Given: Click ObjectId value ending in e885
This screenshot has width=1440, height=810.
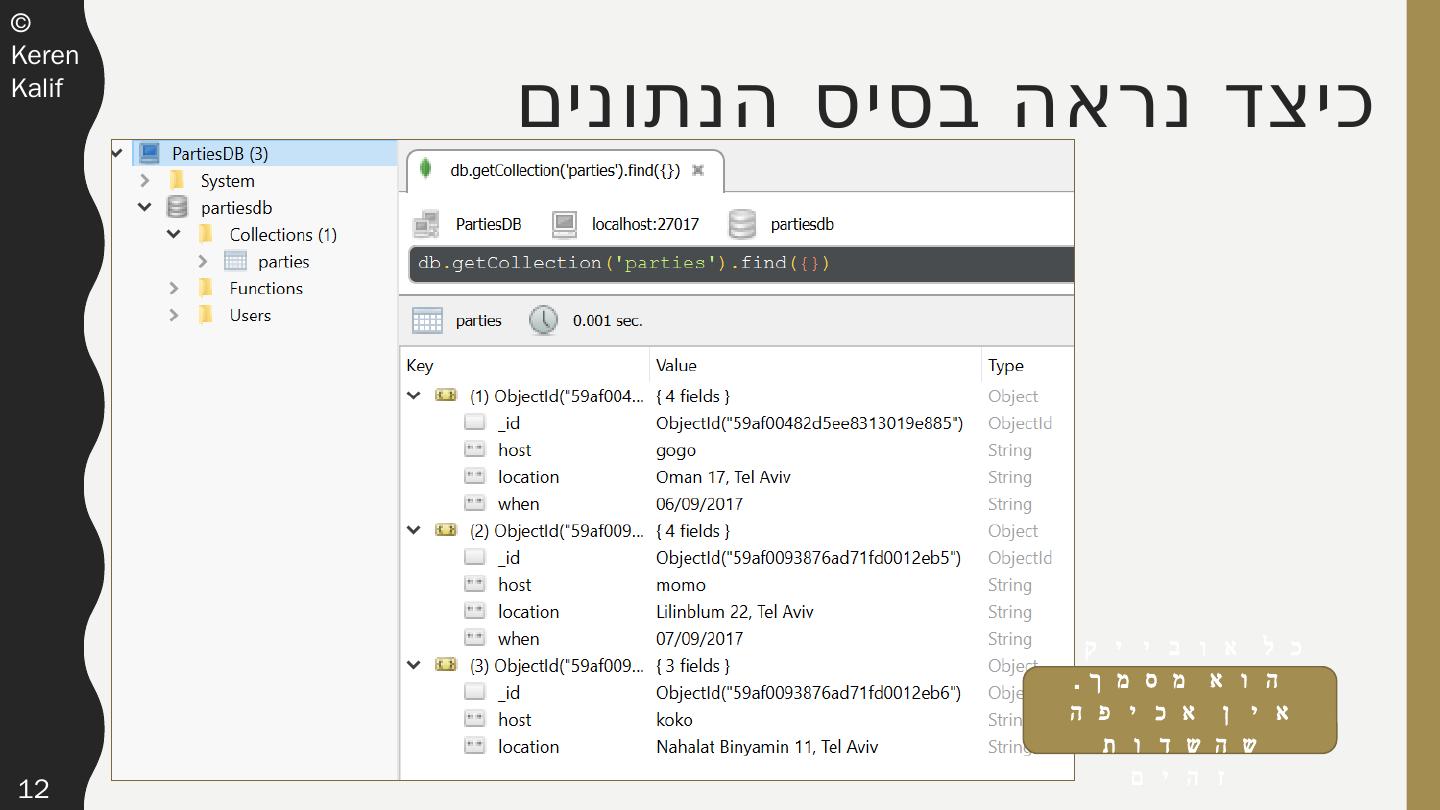Looking at the screenshot, I should (x=809, y=423).
